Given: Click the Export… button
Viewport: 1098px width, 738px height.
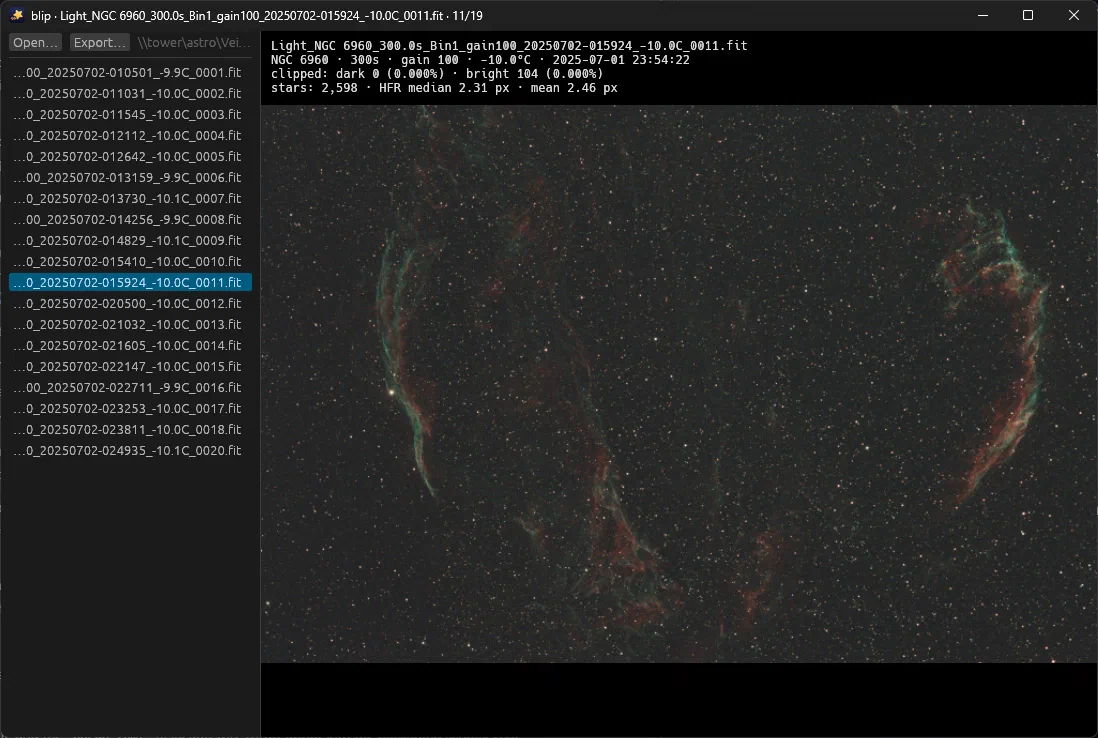Looking at the screenshot, I should point(99,42).
